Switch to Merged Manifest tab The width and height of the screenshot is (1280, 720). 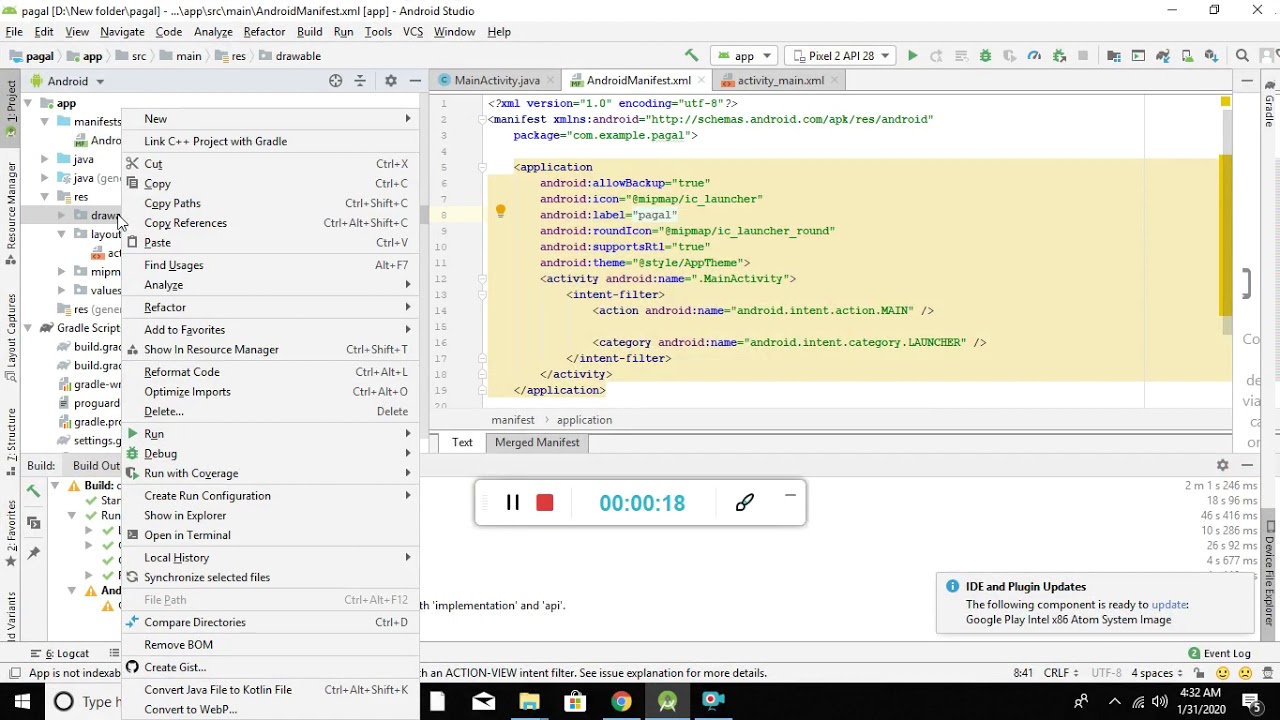coord(537,442)
